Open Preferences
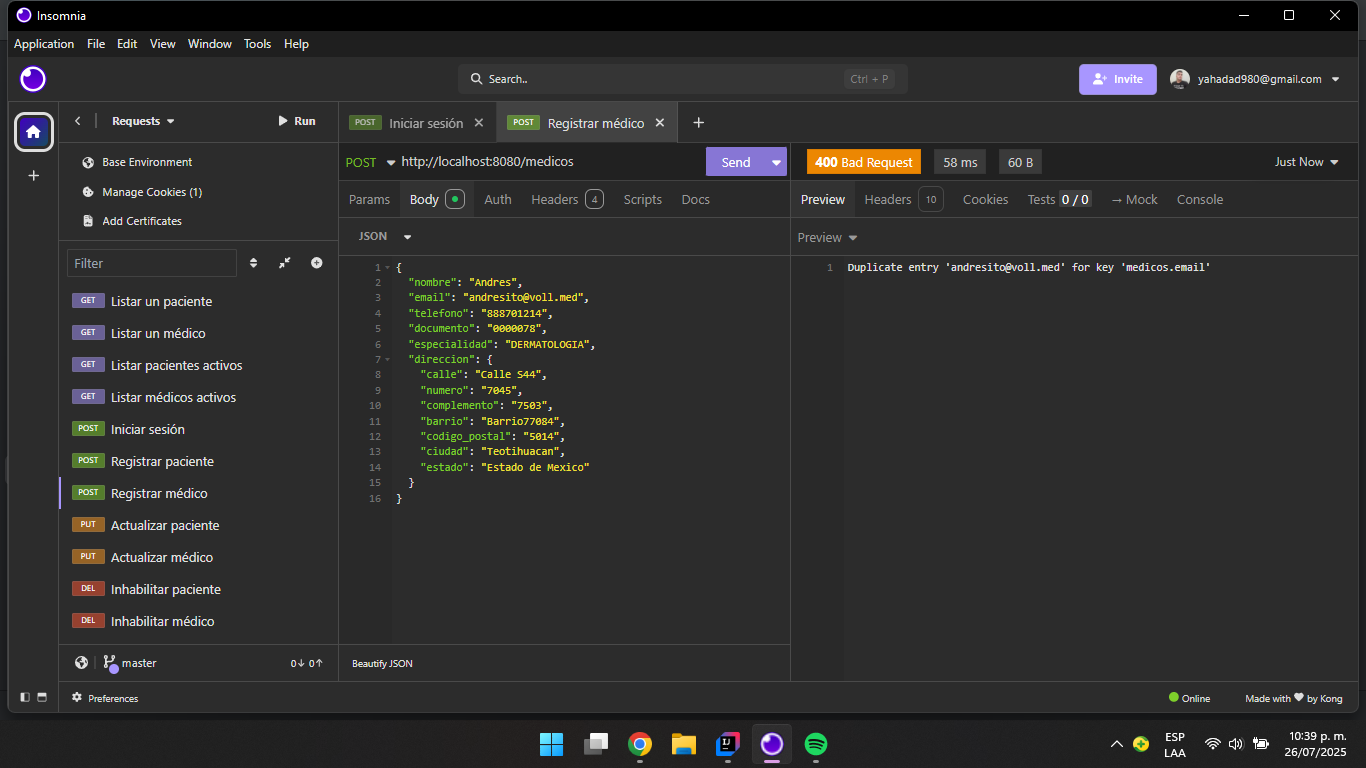The width and height of the screenshot is (1366, 768). point(105,698)
